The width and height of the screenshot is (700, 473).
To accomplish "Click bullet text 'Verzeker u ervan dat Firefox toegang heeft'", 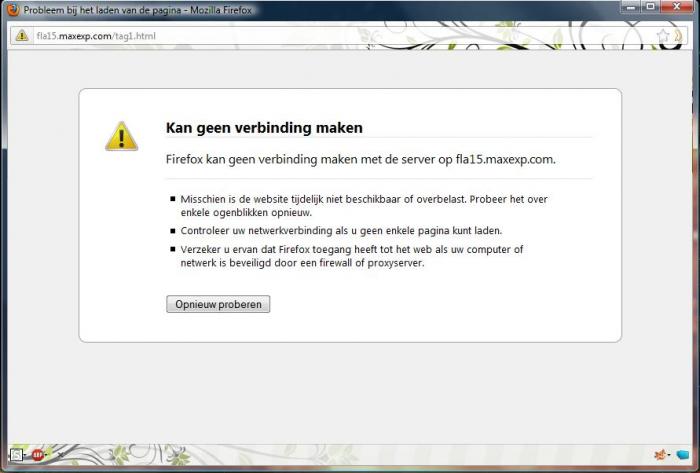I will point(279,249).
